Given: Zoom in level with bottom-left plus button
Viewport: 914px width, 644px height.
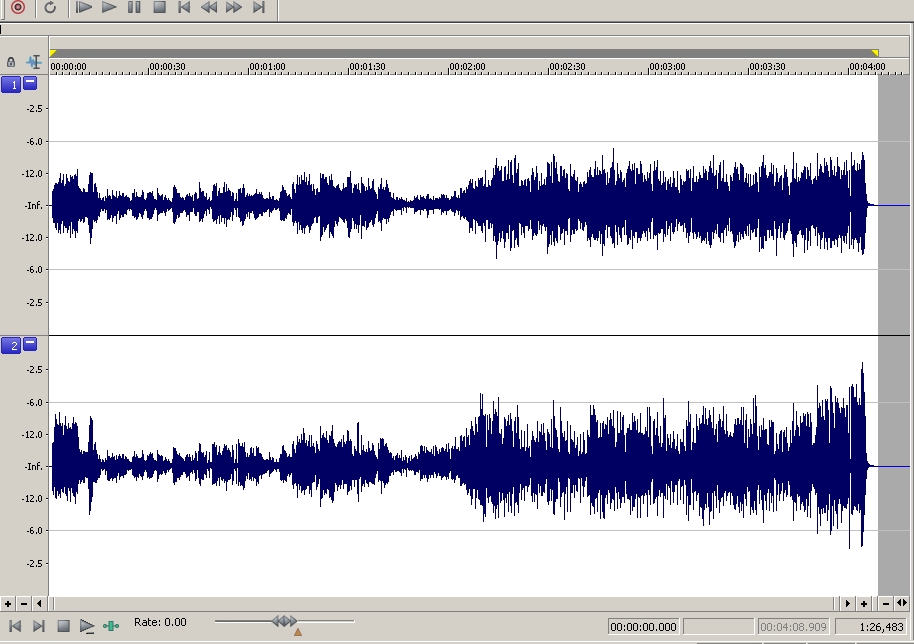Looking at the screenshot, I should (8, 604).
